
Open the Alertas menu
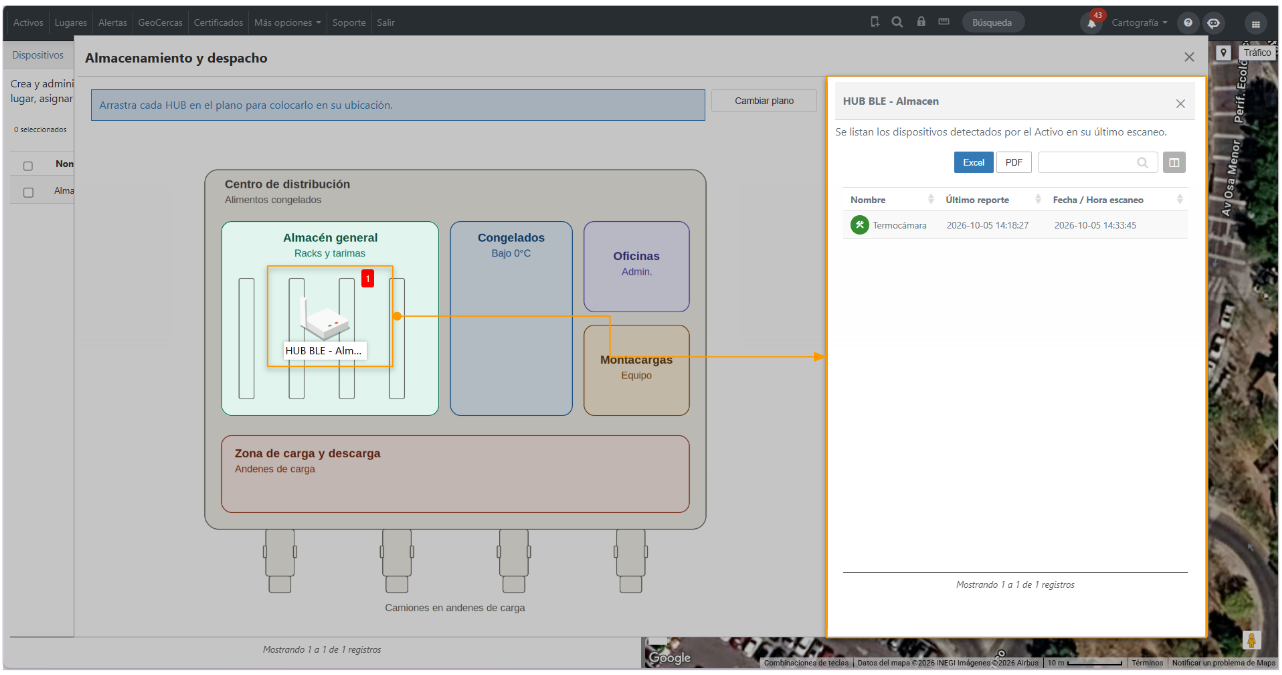tap(112, 22)
